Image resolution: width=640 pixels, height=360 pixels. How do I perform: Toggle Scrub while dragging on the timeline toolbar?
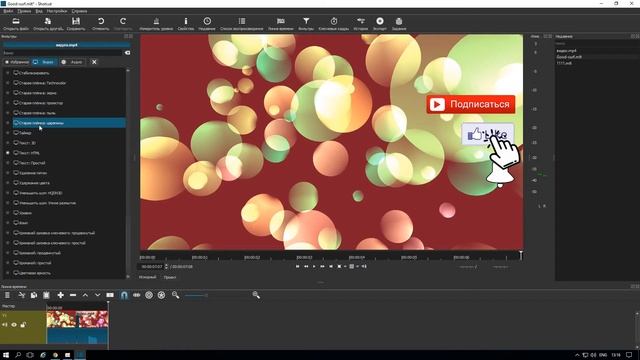click(136, 295)
